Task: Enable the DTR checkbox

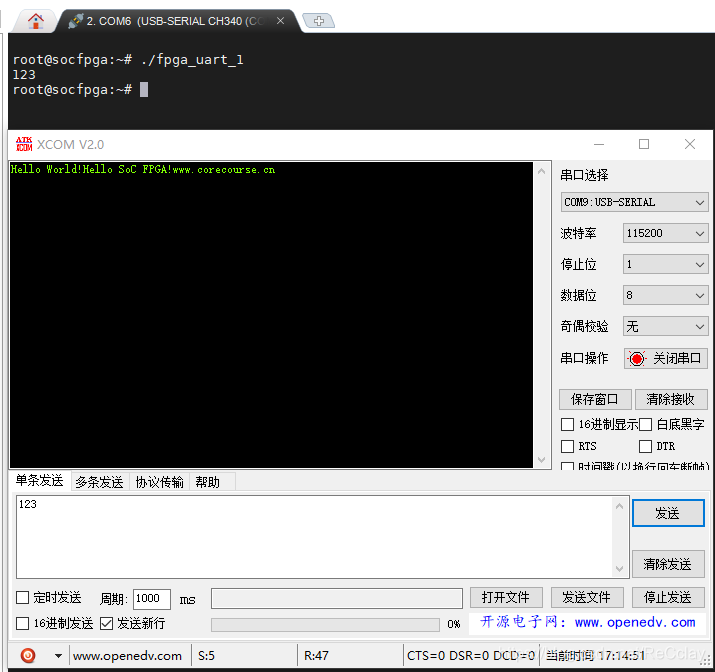Action: [x=645, y=446]
